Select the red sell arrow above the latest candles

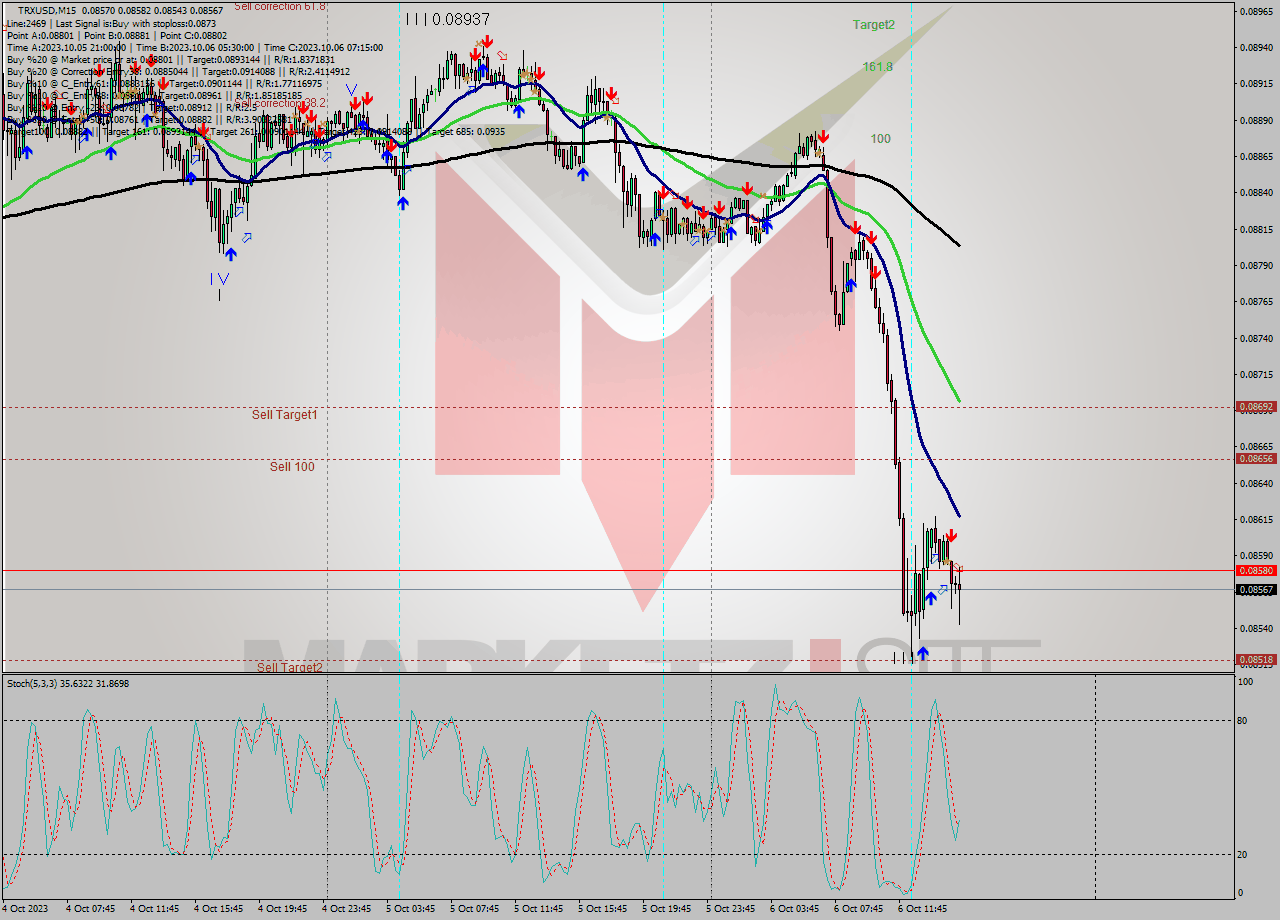(x=951, y=536)
